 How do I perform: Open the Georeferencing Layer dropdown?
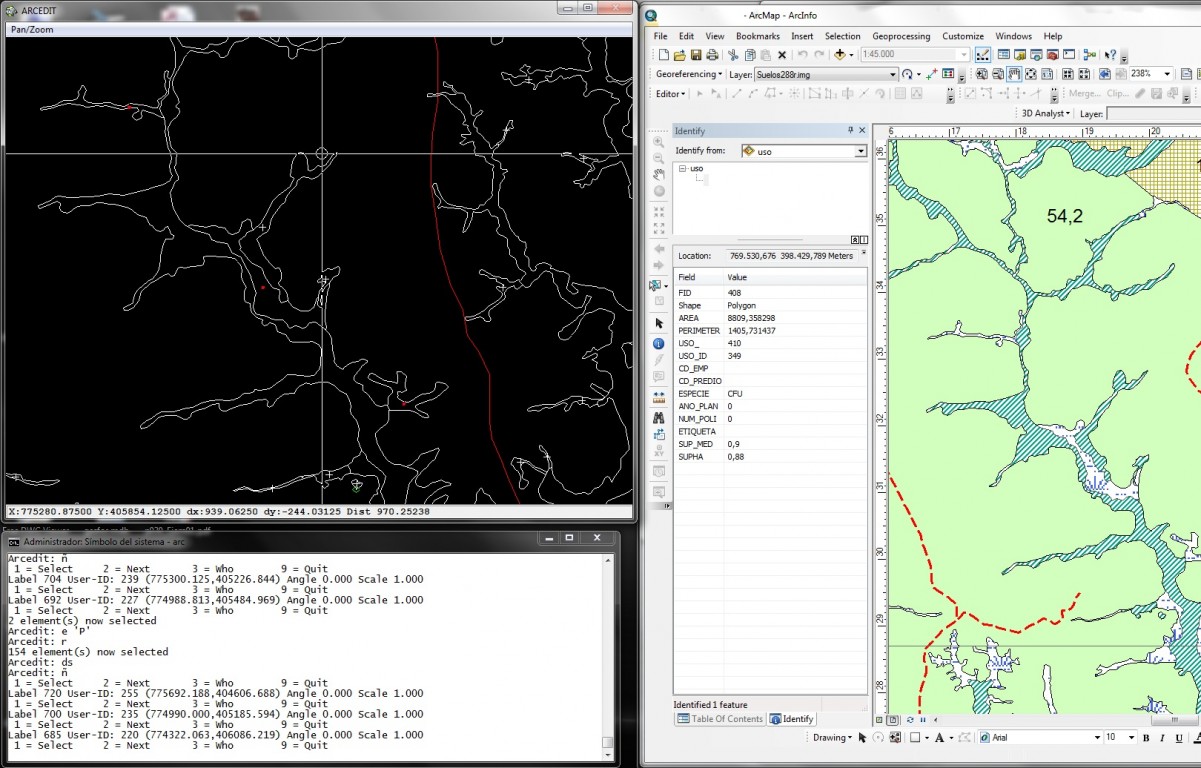coord(893,74)
